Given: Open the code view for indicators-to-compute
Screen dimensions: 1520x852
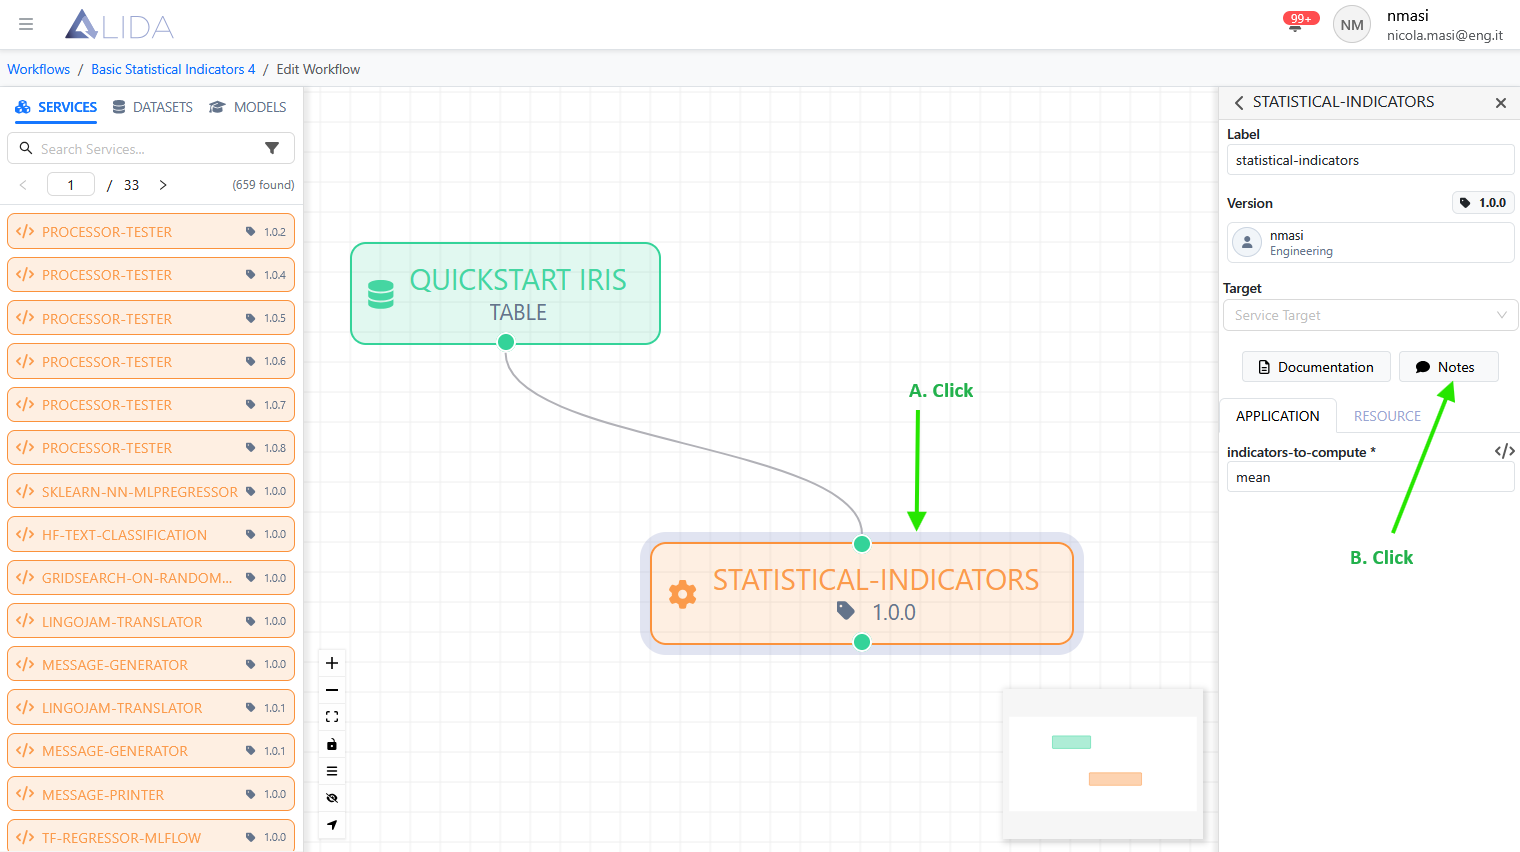Looking at the screenshot, I should click(1504, 451).
